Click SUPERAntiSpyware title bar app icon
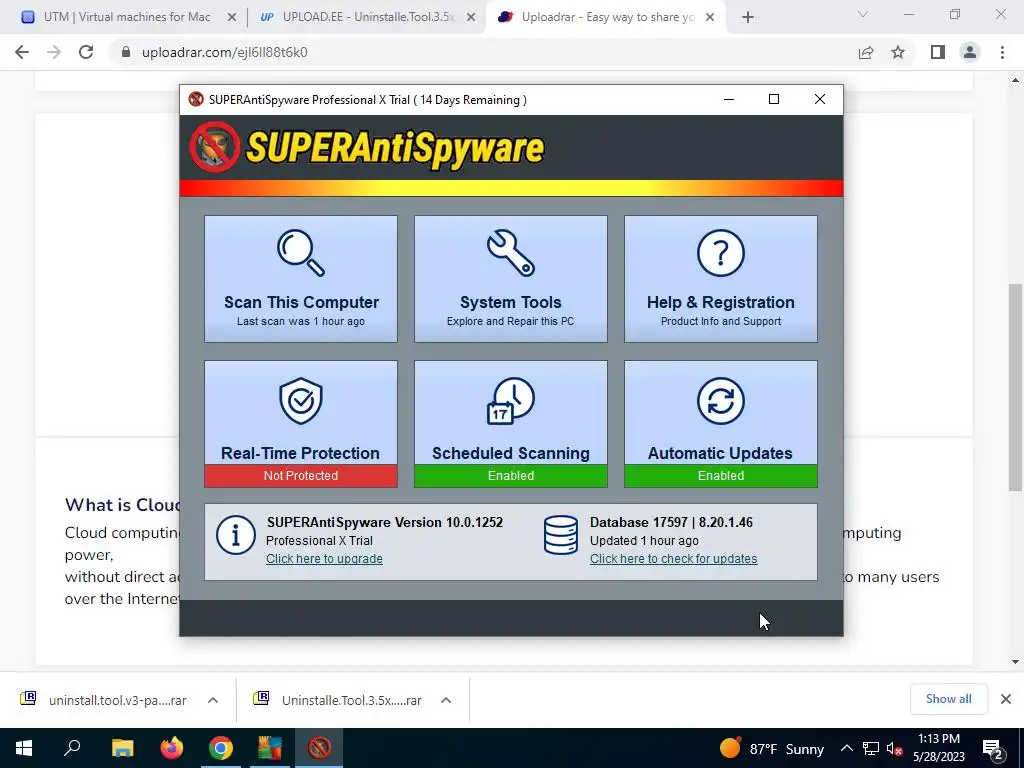The image size is (1024, 768). [x=196, y=99]
